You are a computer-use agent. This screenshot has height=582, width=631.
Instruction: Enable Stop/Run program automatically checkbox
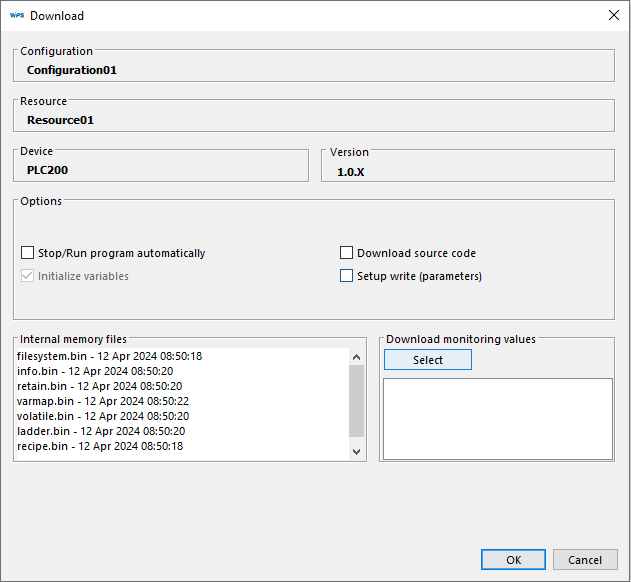[28, 254]
